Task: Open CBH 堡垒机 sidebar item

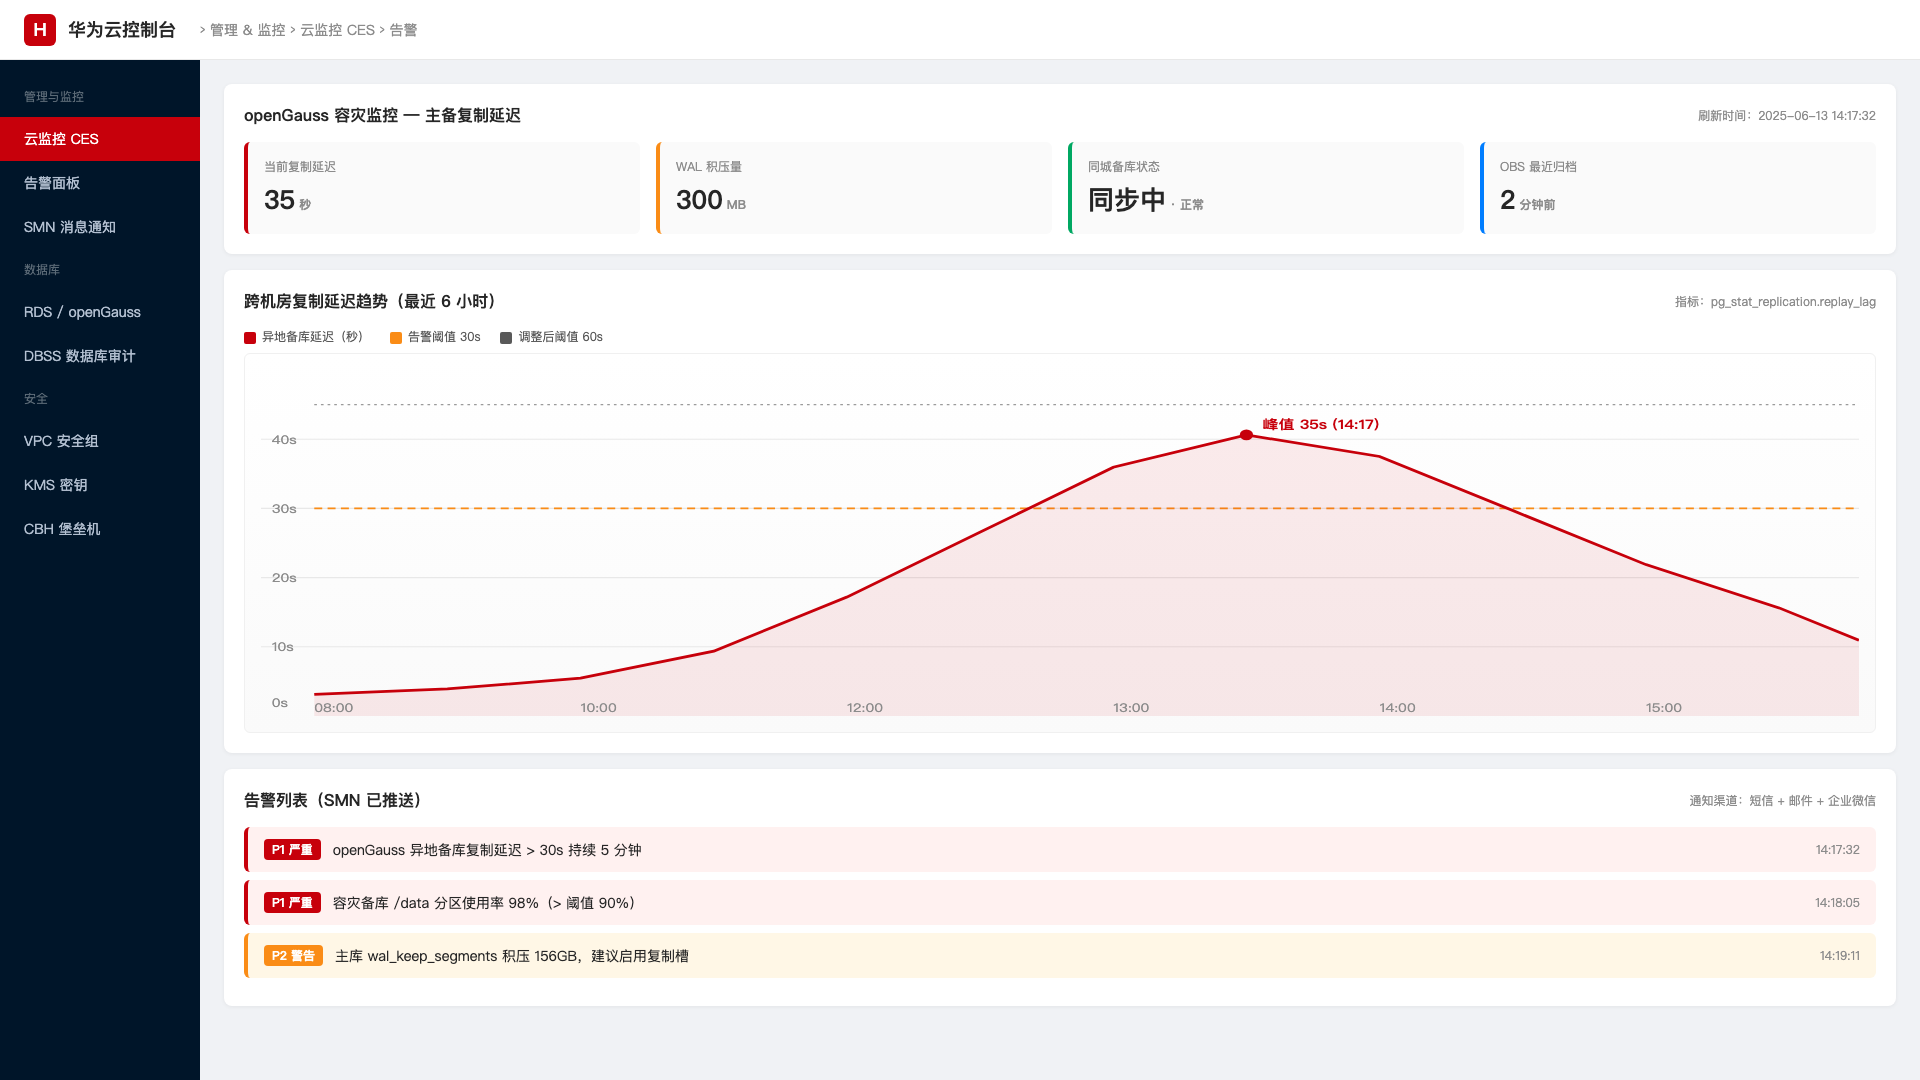Action: pos(100,529)
